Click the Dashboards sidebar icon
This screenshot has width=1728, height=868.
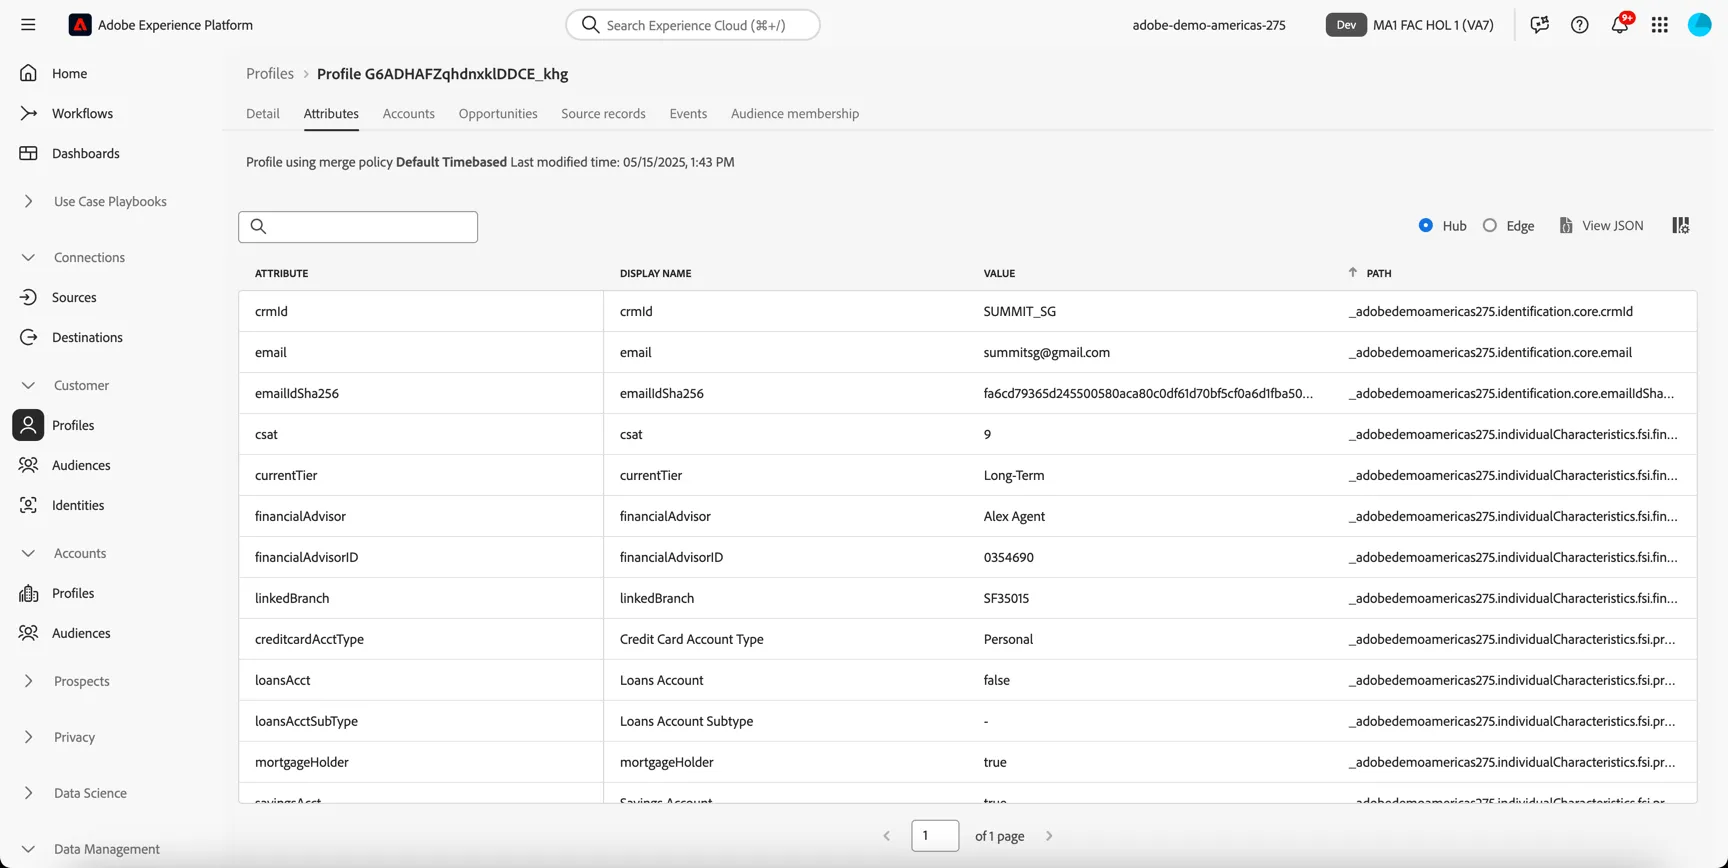(28, 153)
